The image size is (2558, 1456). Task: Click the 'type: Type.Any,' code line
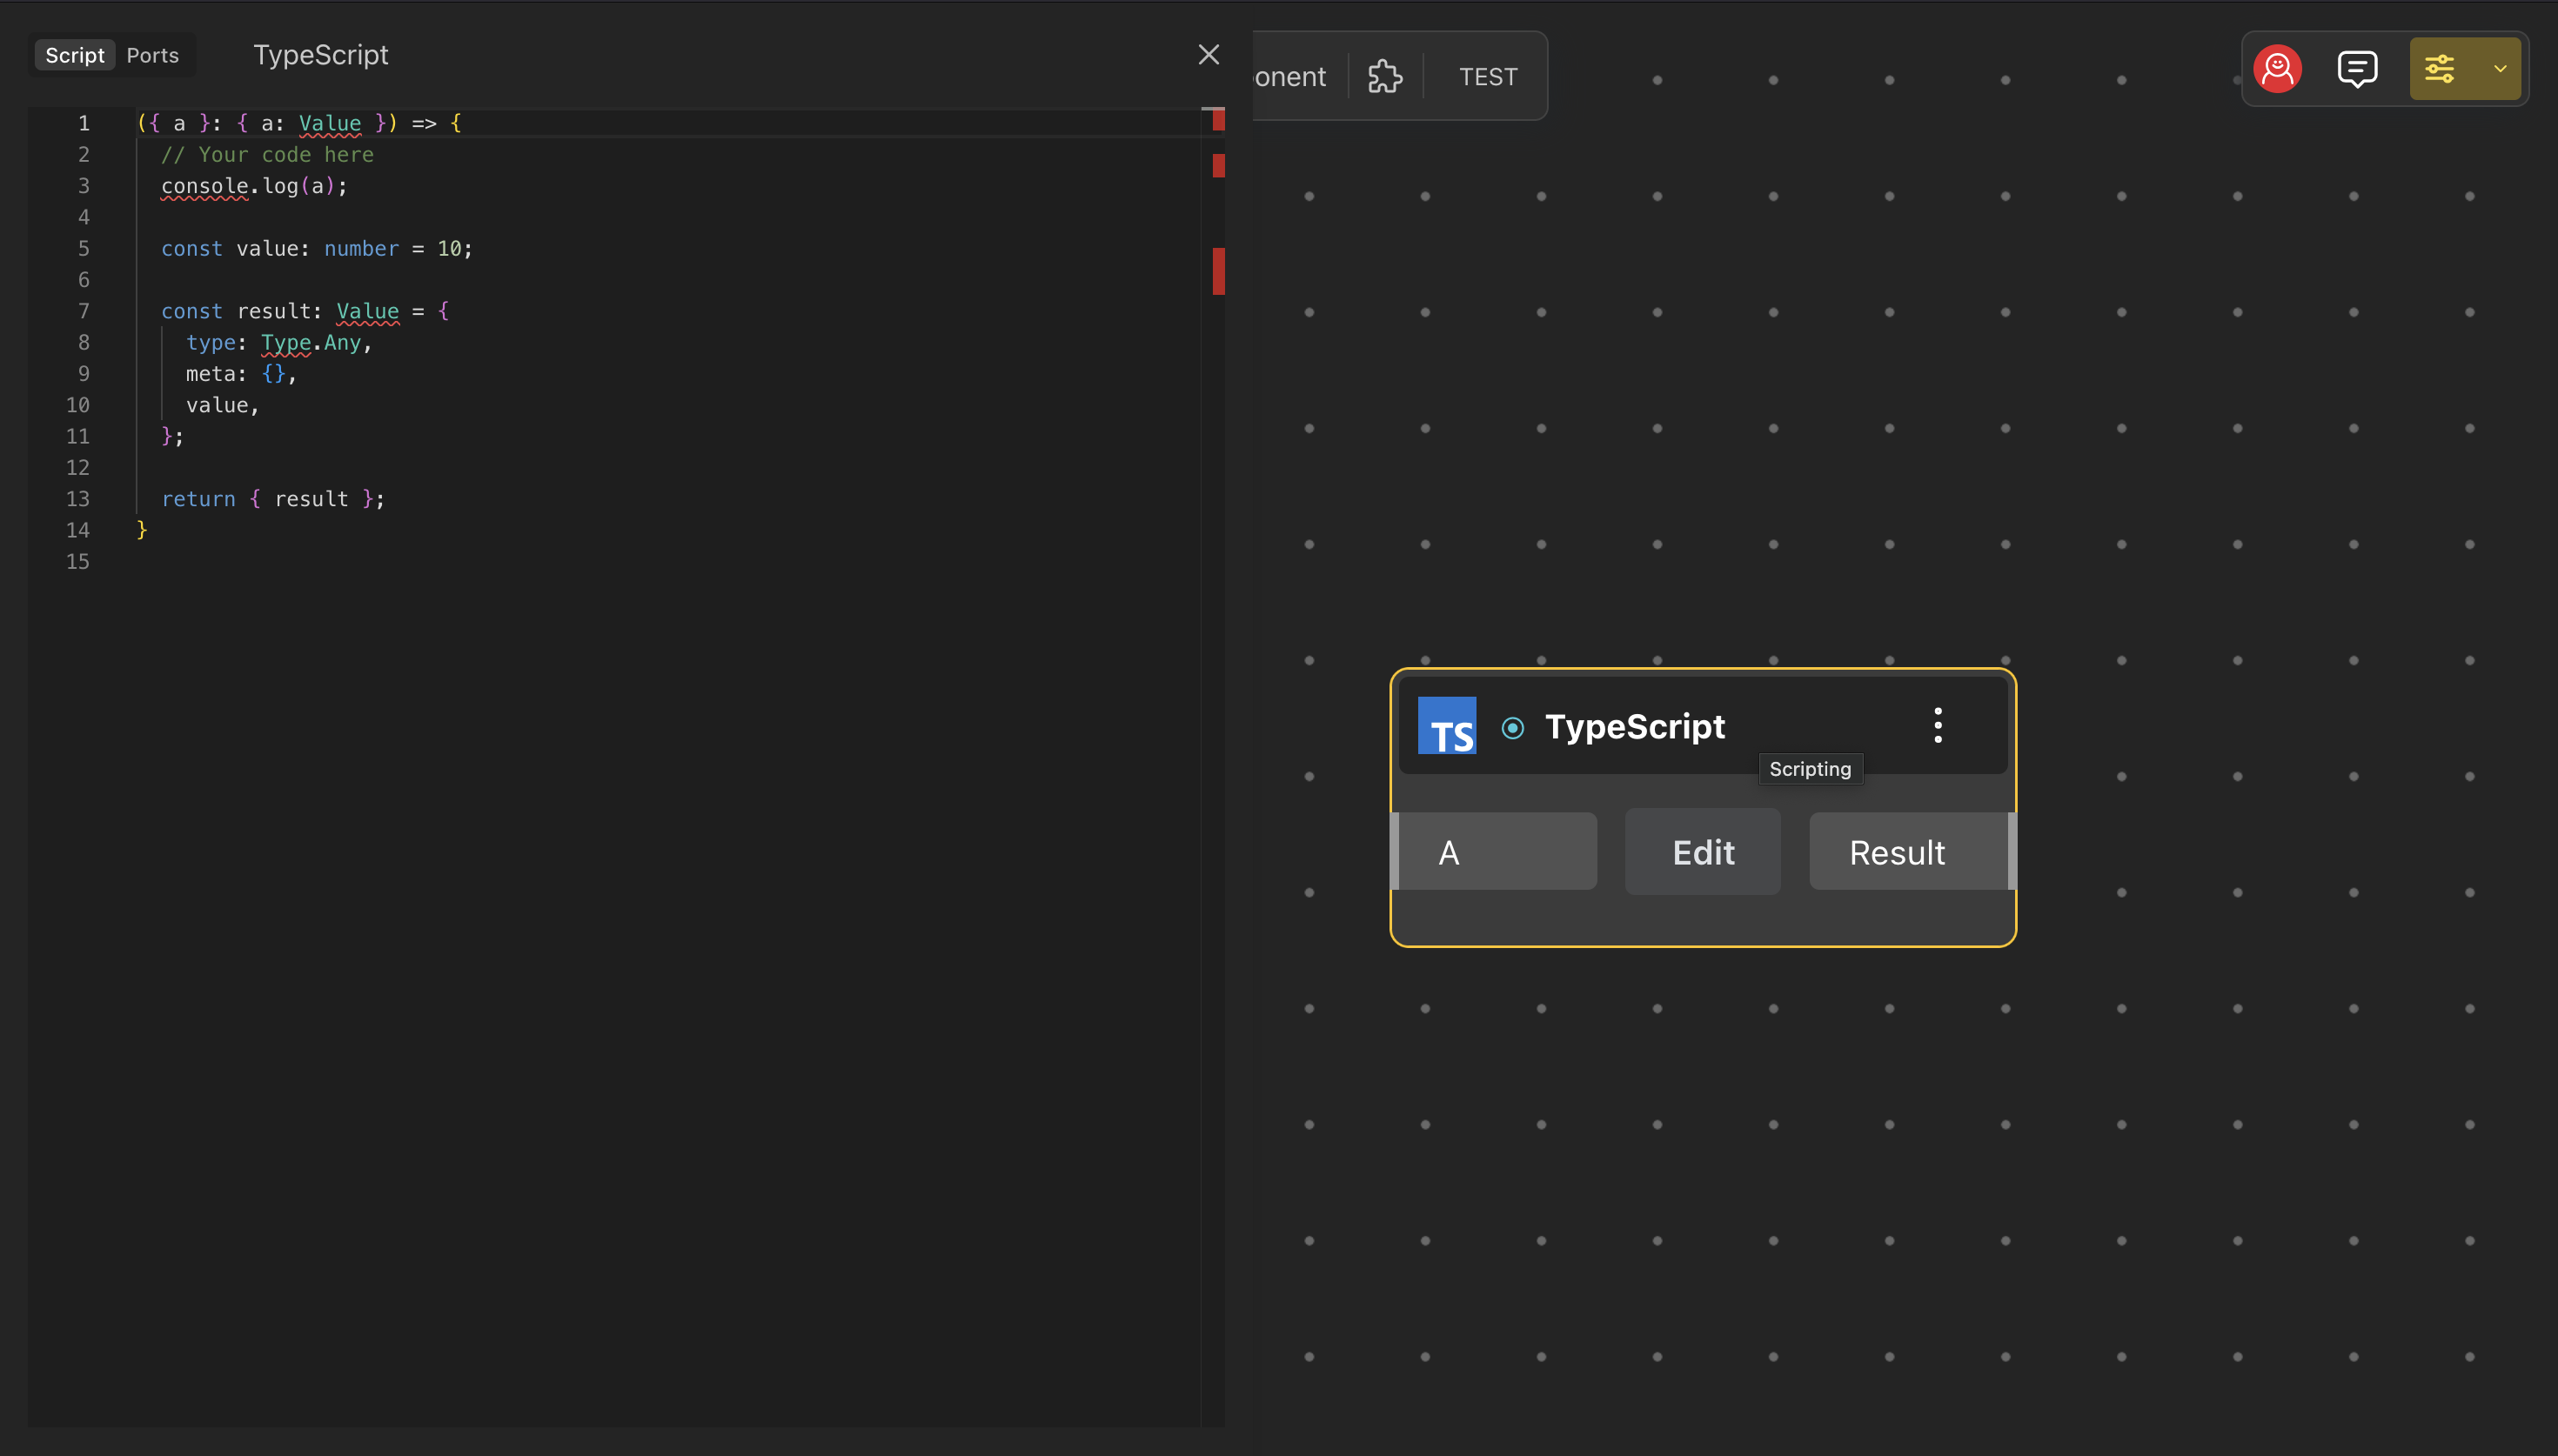[x=279, y=343]
